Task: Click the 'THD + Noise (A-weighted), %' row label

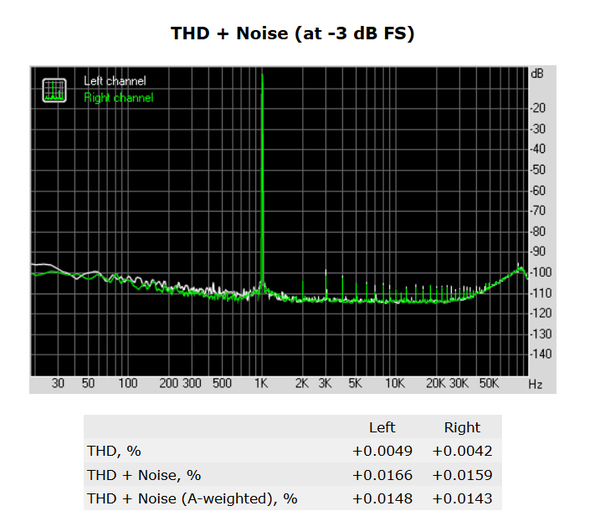Action: 192,499
